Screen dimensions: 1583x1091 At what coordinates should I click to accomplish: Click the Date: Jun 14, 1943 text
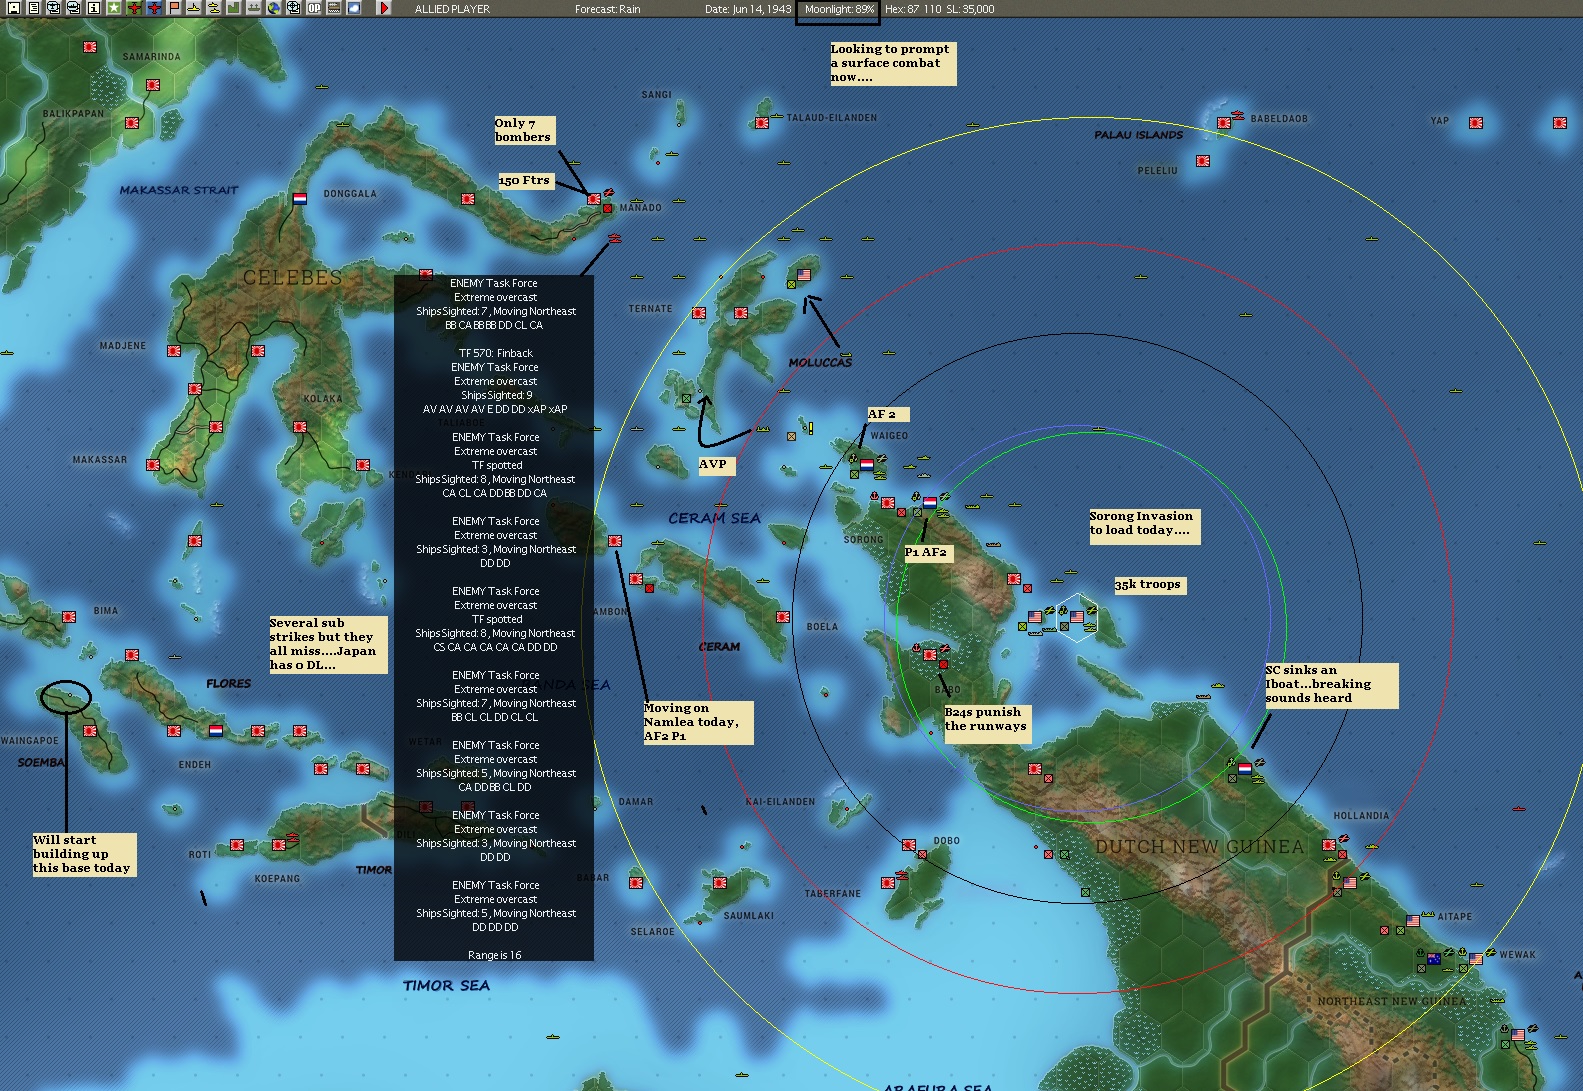pos(747,9)
